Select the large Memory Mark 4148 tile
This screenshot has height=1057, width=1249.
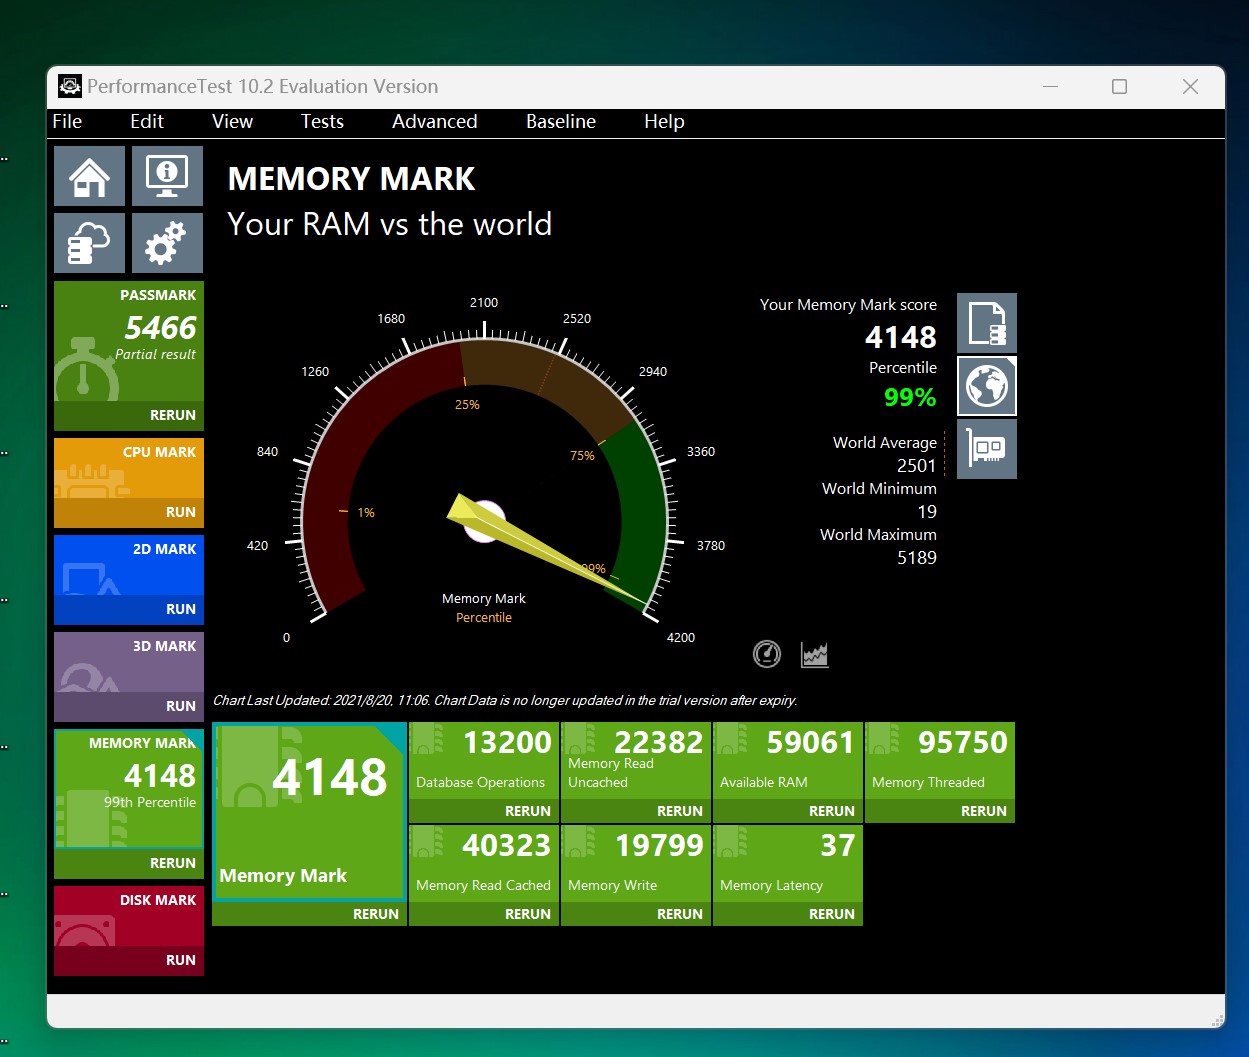(308, 810)
